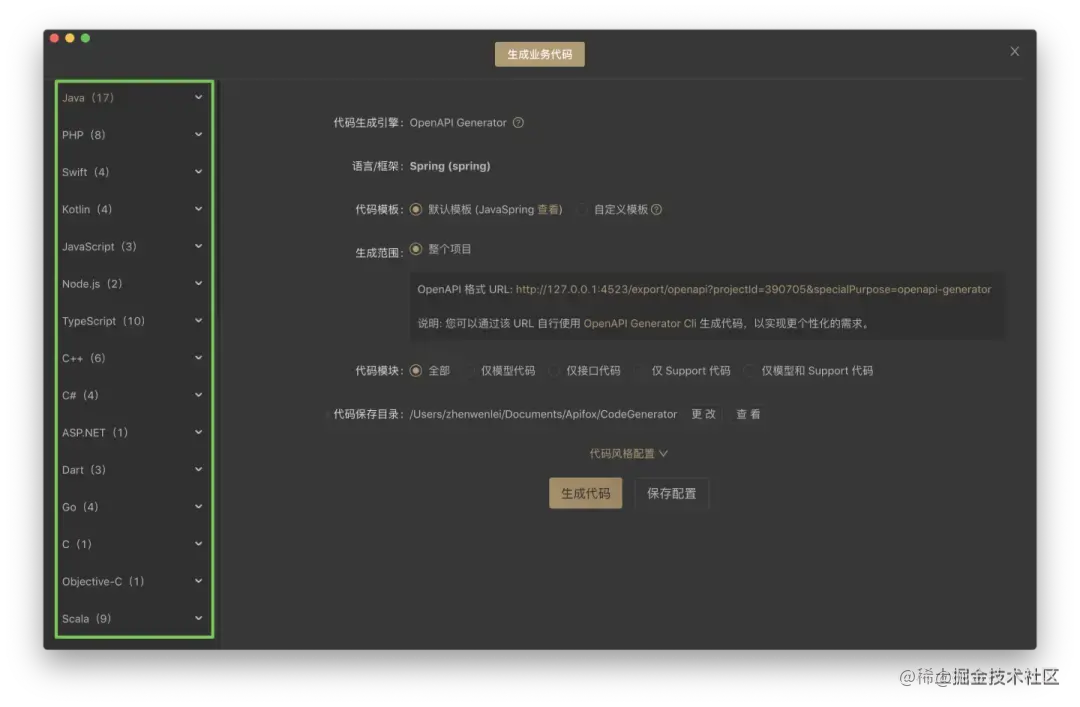Screen dimensions: 1080x707
Task: Click the help icon beside 自定义模板
Action: [x=656, y=209]
